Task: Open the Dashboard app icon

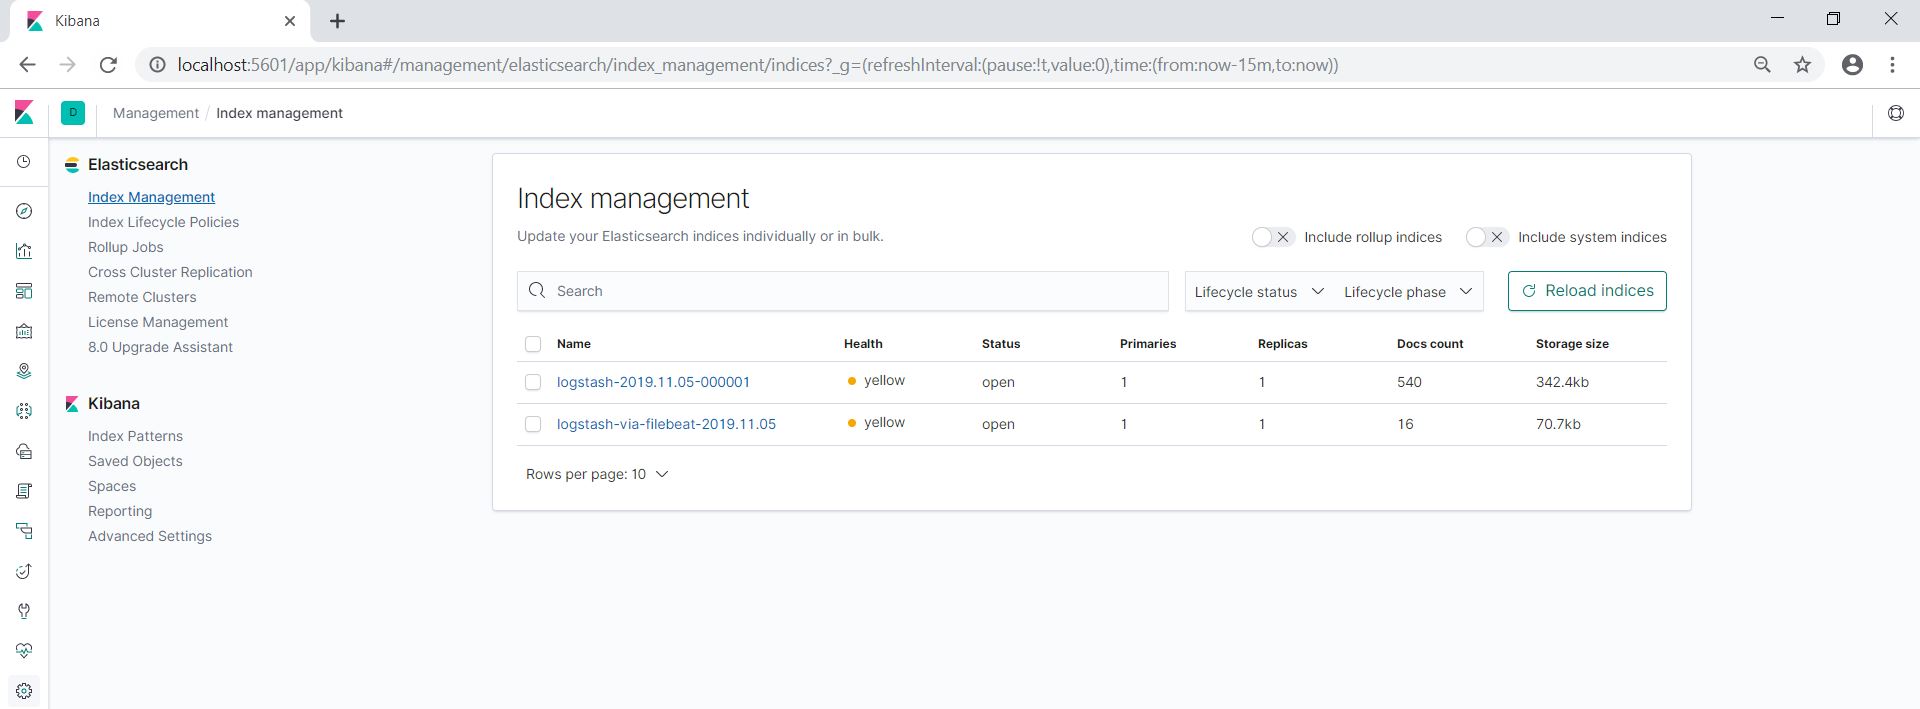Action: pos(24,291)
